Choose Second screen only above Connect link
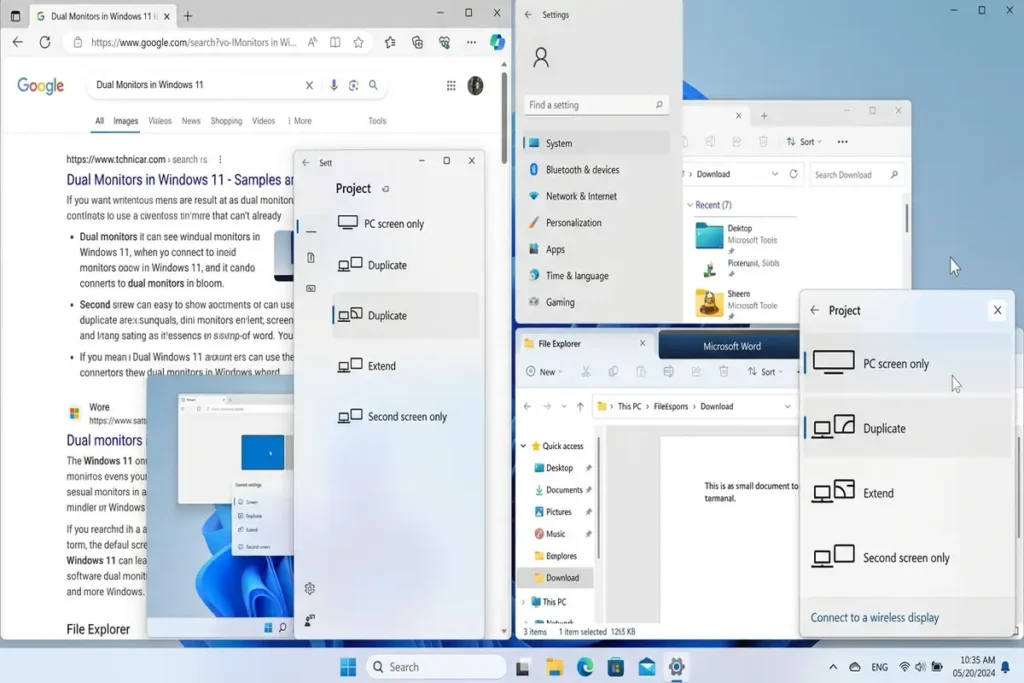Viewport: 1024px width, 683px height. [x=906, y=557]
